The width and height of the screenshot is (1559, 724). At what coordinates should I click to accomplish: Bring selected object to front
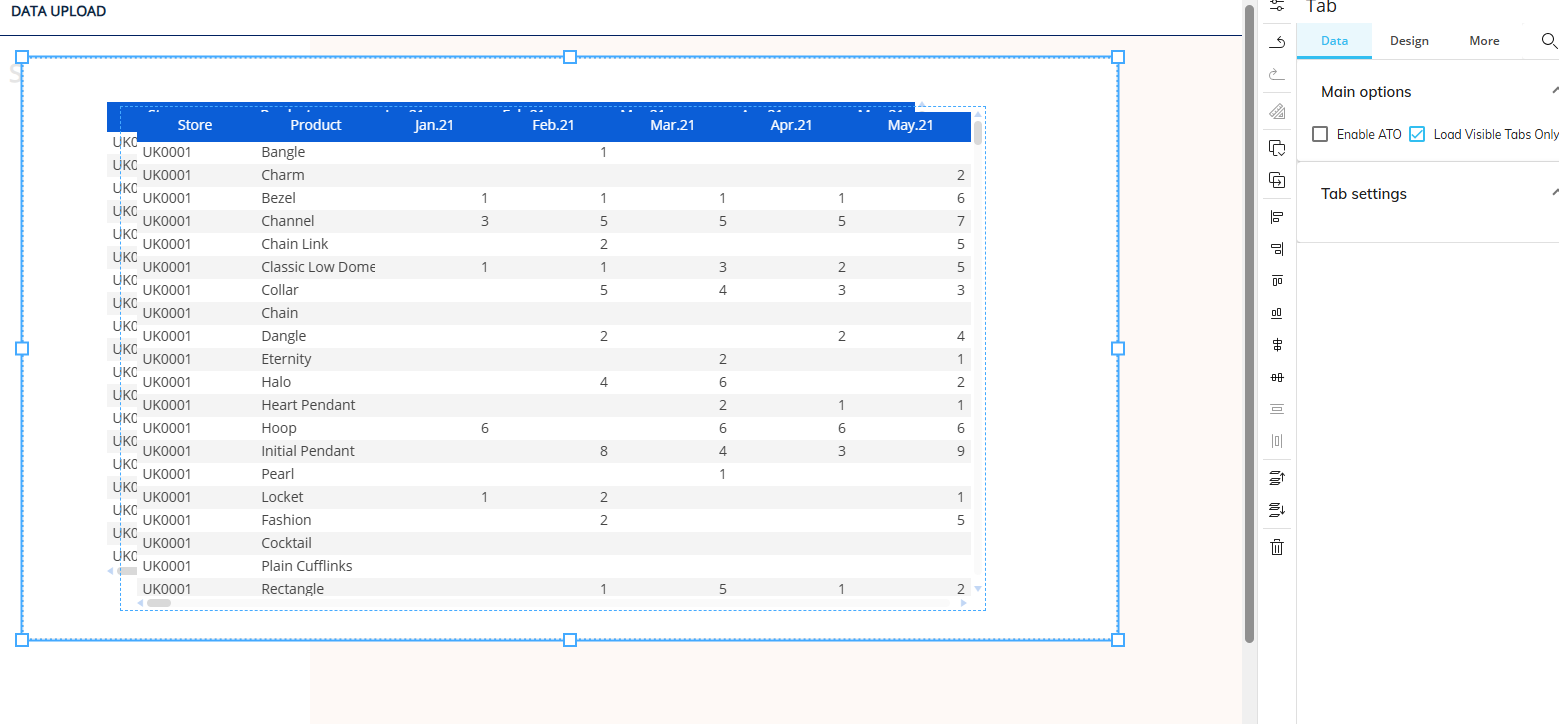1277,478
